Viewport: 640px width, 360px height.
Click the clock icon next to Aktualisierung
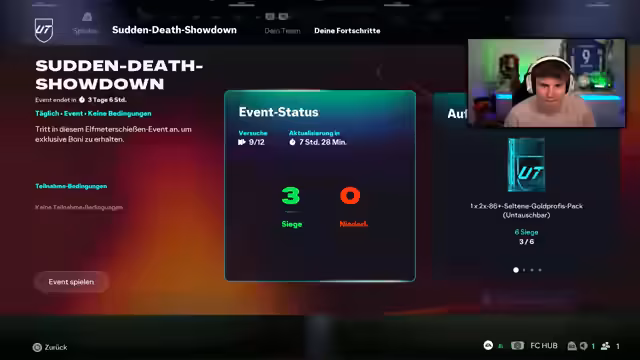click(x=292, y=142)
